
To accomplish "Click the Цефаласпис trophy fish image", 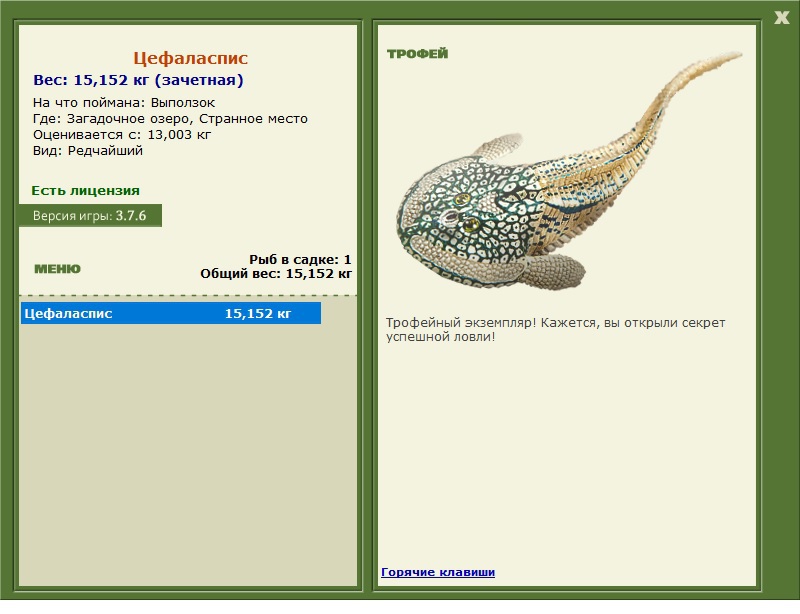I will [568, 171].
